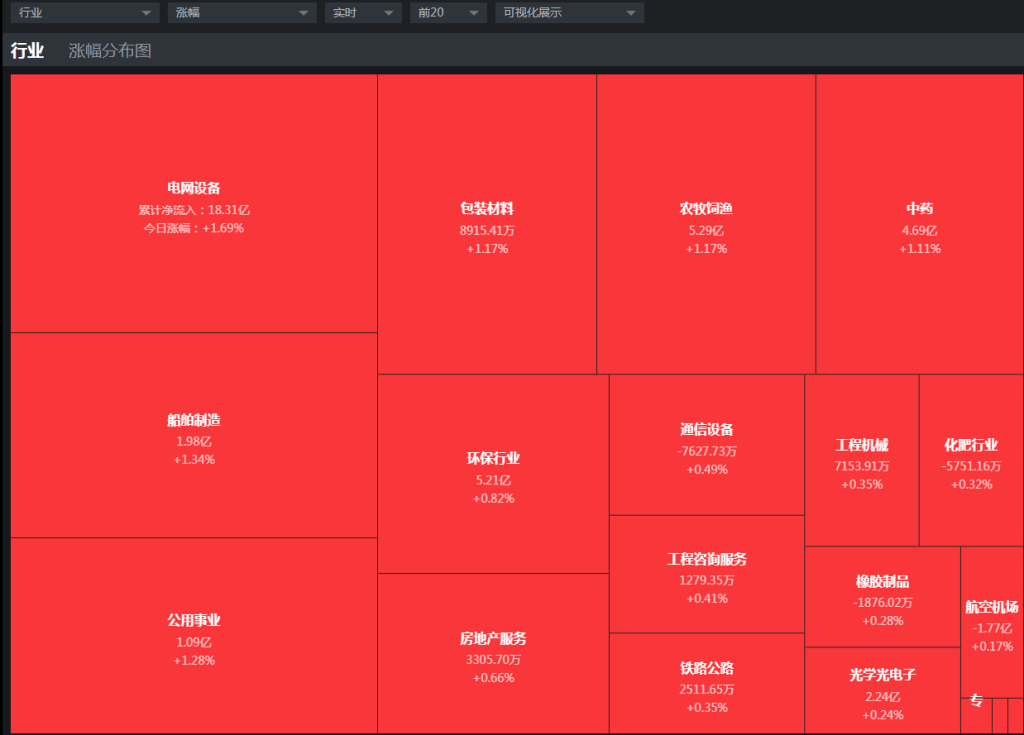Expand the 前20 count dropdown
This screenshot has height=735, width=1024.
(447, 13)
